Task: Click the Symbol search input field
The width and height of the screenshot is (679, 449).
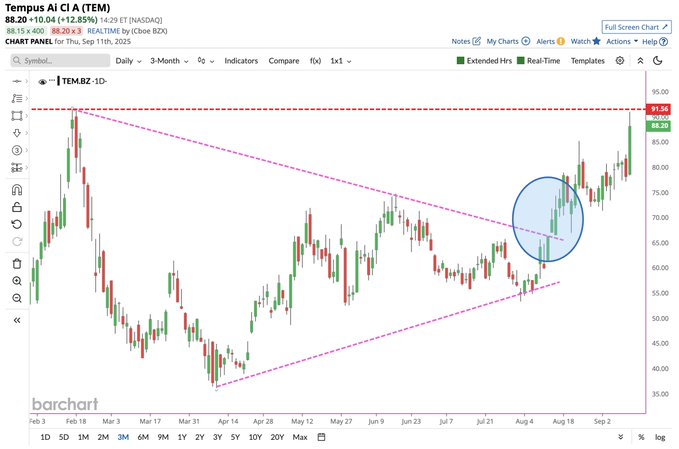Action: coord(60,61)
